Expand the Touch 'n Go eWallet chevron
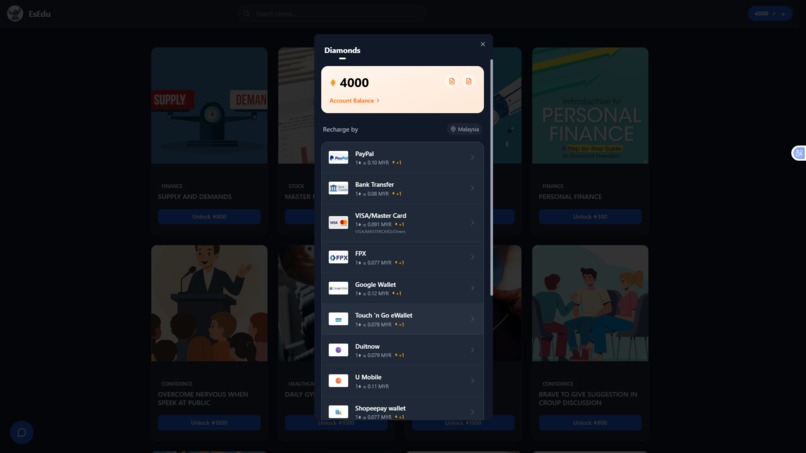Screen dimensions: 806x453 pos(472,319)
